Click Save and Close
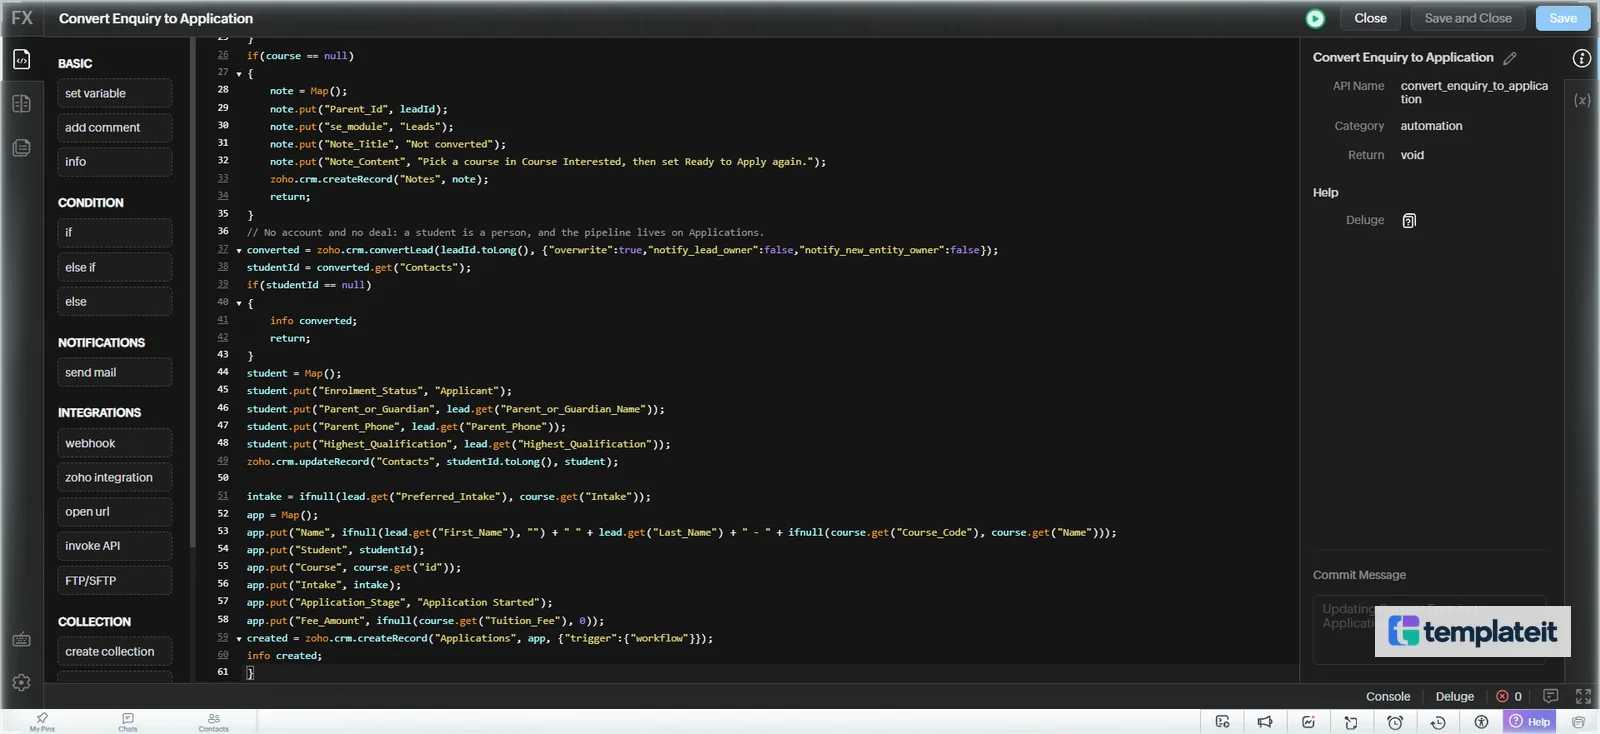 [x=1468, y=18]
